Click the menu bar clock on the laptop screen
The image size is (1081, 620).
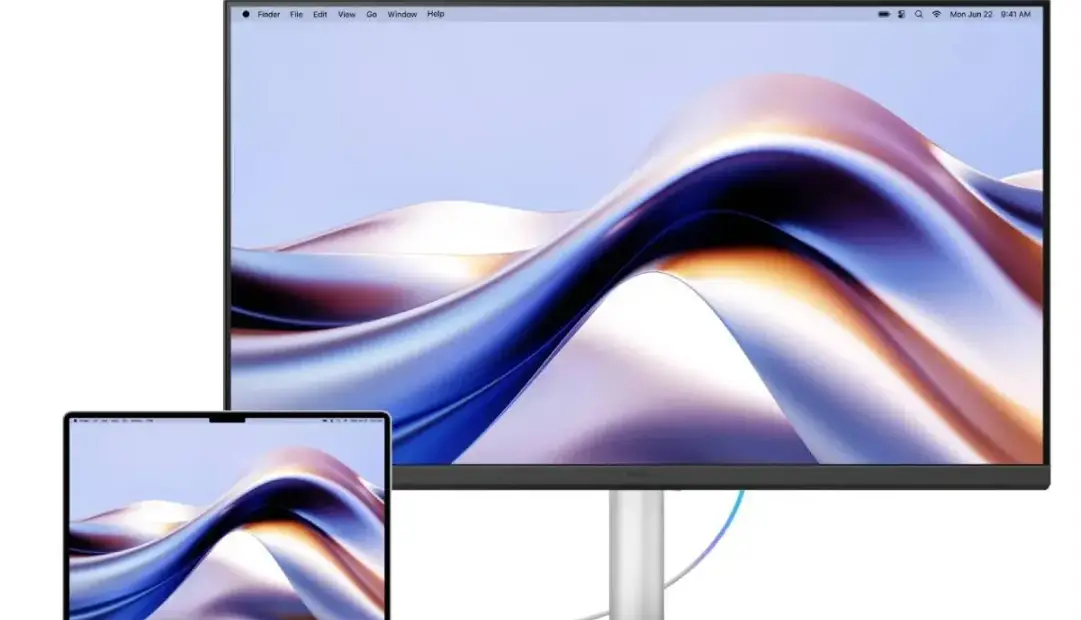pyautogui.click(x=374, y=422)
